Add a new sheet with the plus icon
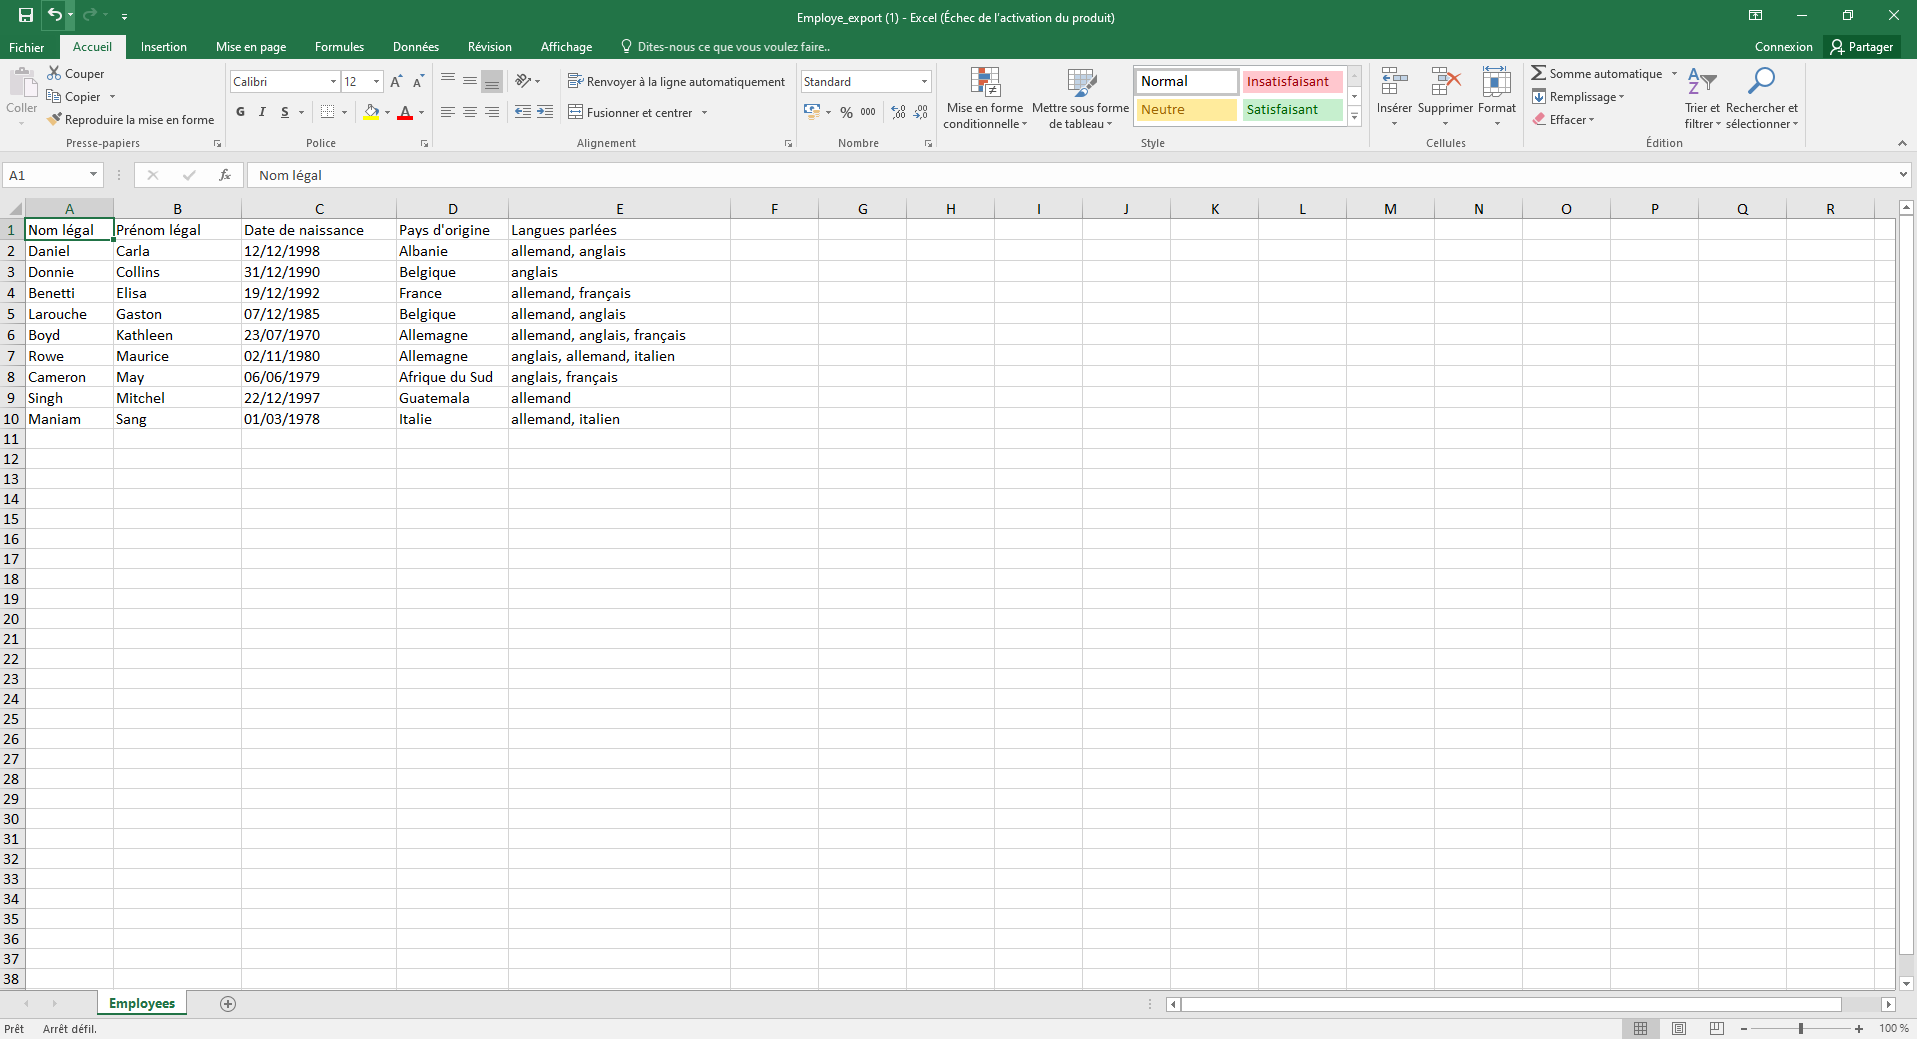 (228, 1004)
